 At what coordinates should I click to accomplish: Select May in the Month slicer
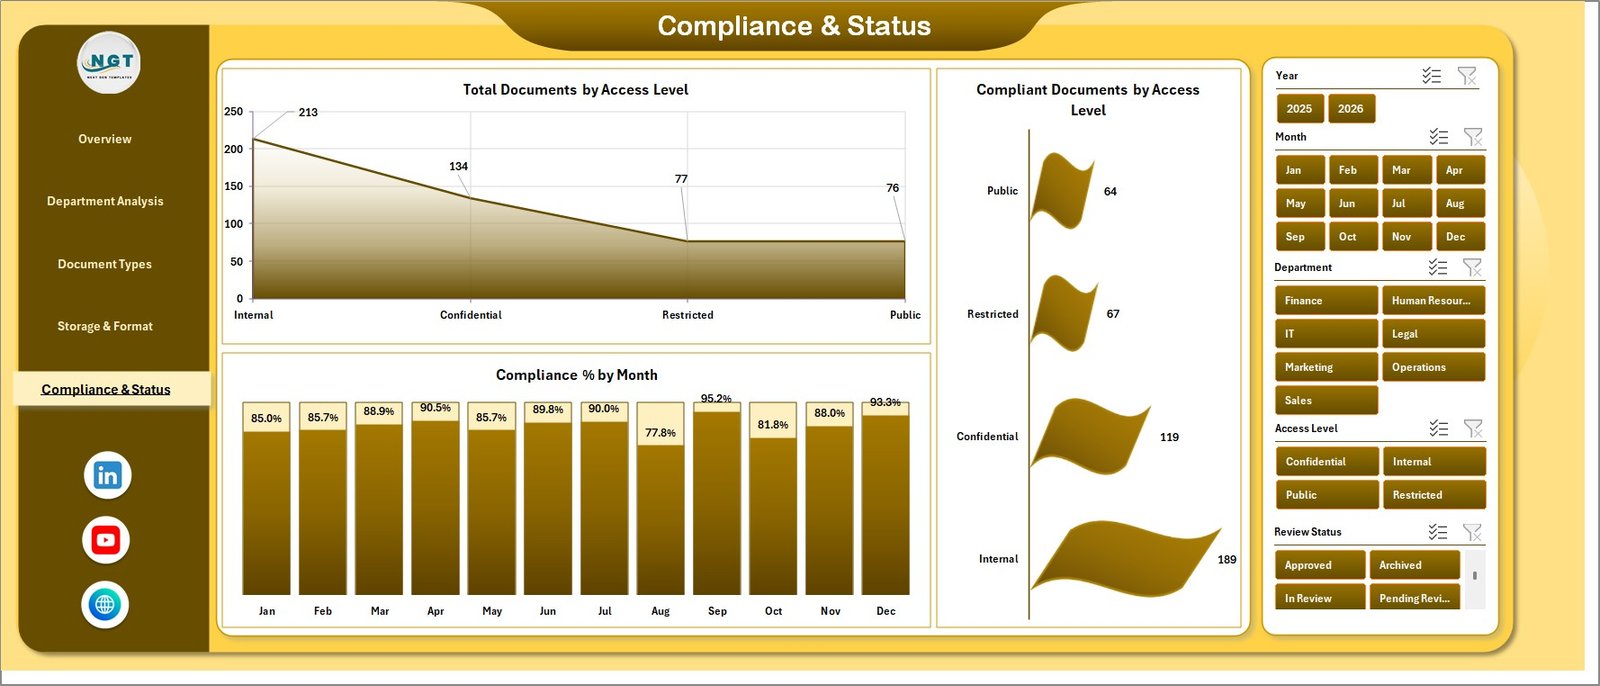pos(1300,203)
